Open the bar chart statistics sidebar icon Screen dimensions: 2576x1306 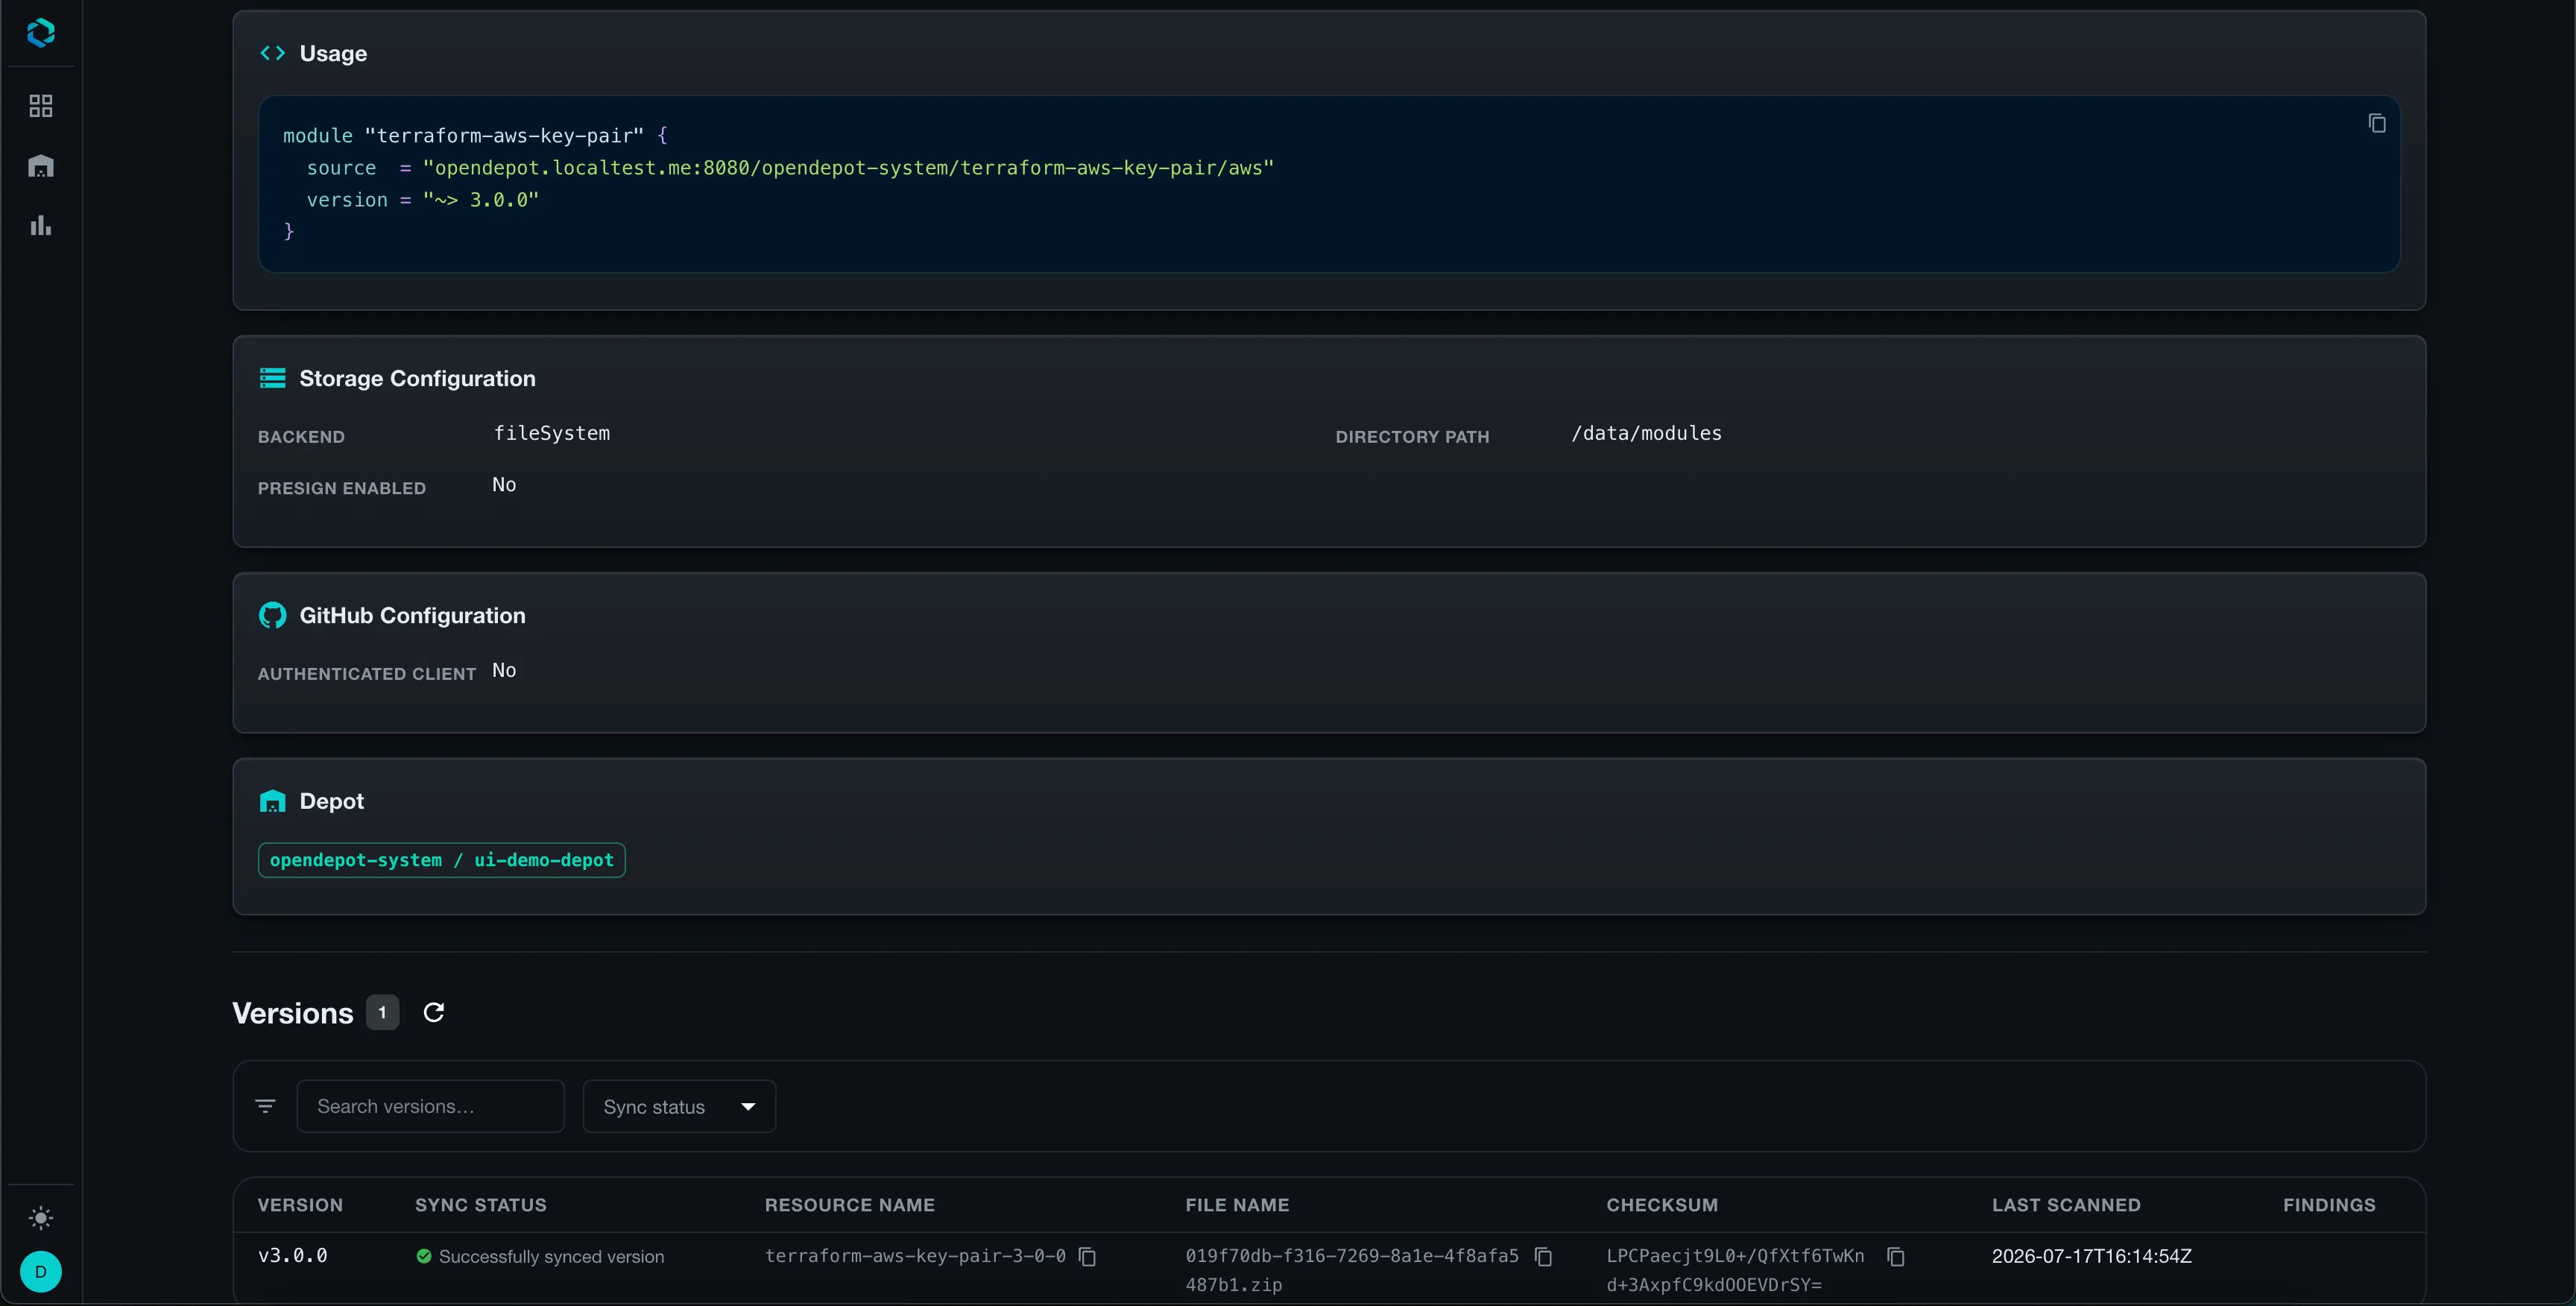pos(41,225)
